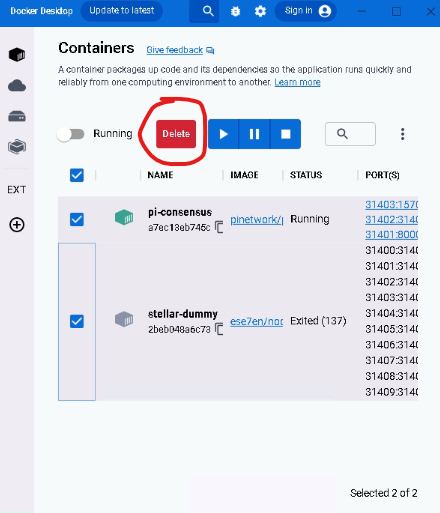Click the stellar-dummy port entry 31409:314

392,392
